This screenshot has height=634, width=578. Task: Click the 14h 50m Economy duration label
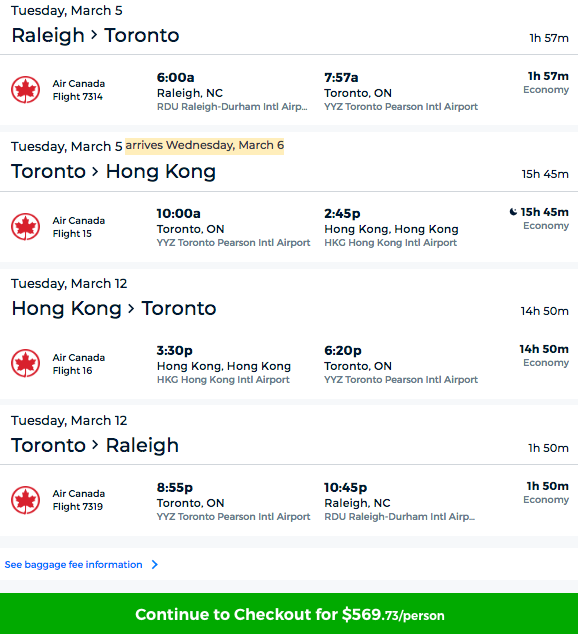(x=544, y=355)
